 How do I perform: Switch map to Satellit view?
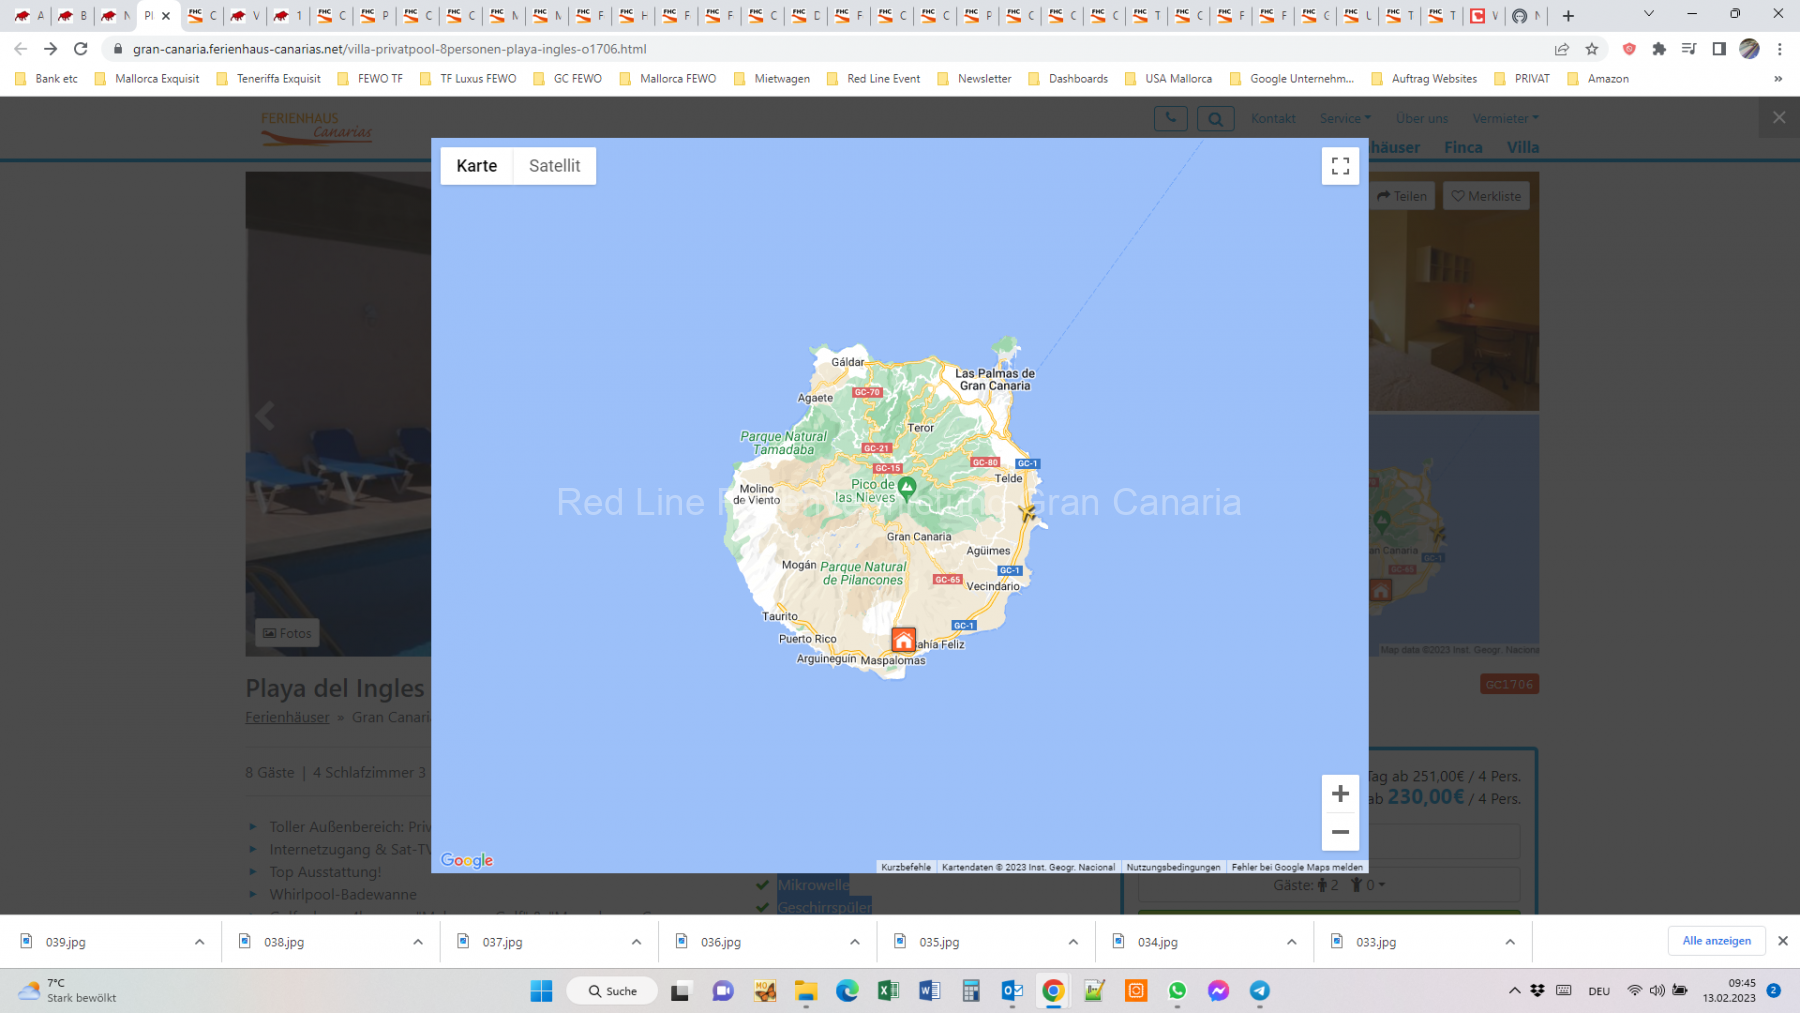[554, 166]
